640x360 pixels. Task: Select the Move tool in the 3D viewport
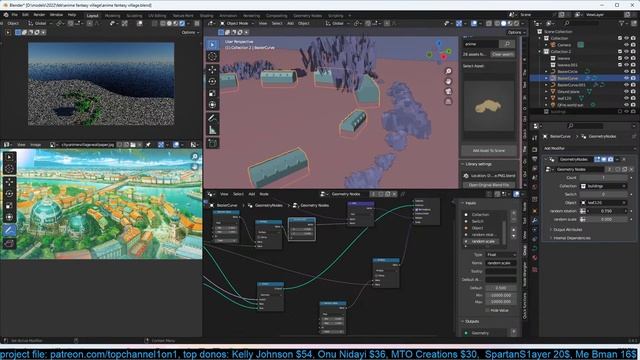click(212, 69)
